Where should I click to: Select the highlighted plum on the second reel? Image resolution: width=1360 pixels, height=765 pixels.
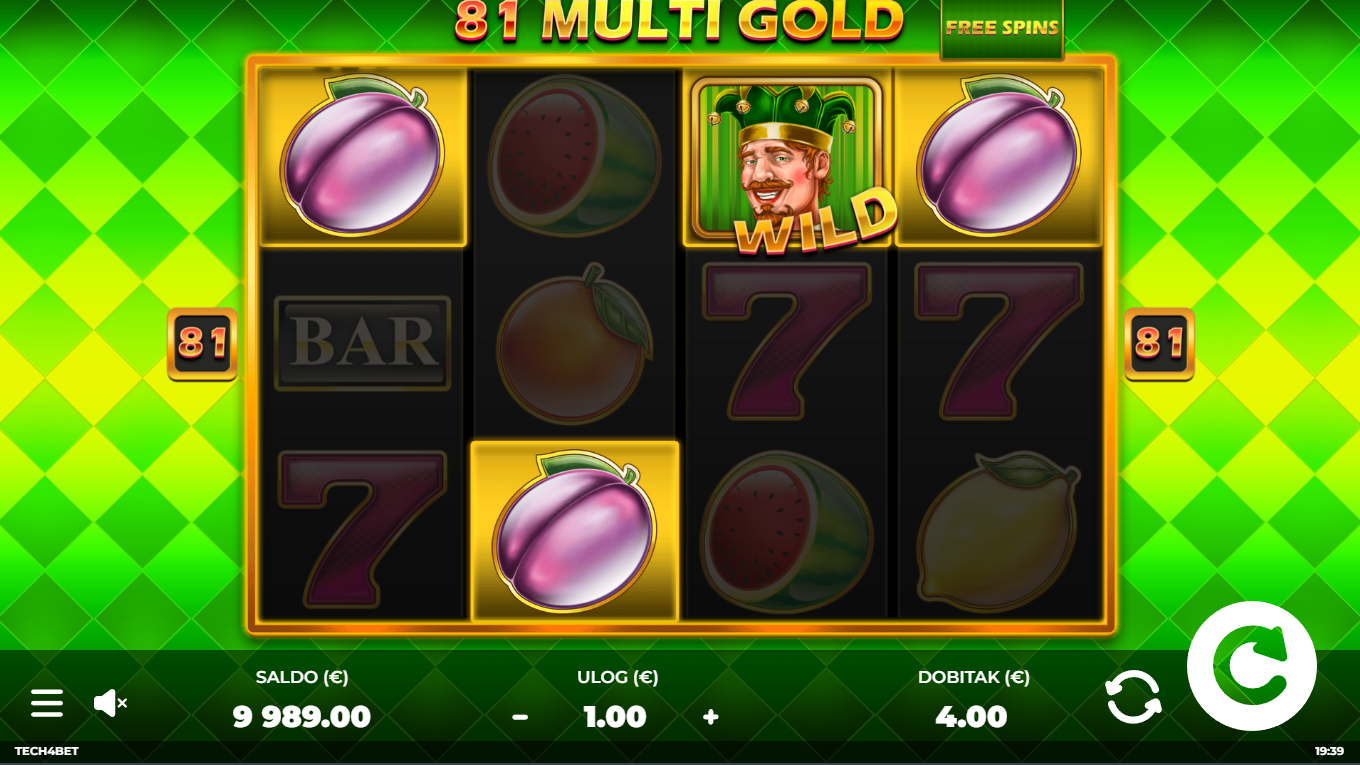click(x=575, y=531)
